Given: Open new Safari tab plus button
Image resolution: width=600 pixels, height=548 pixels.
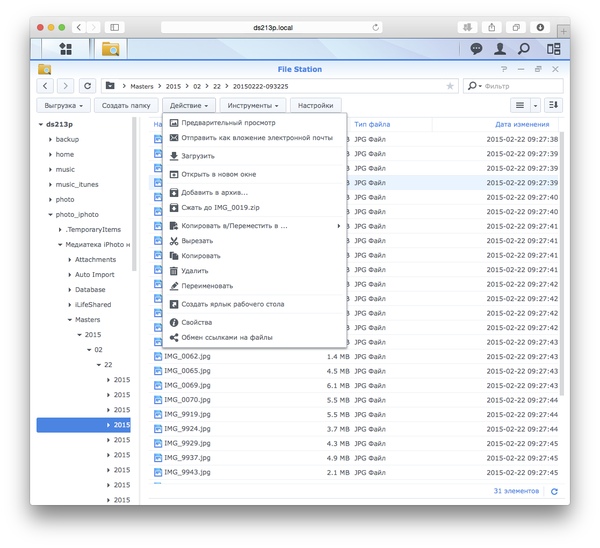Looking at the screenshot, I should tap(564, 31).
